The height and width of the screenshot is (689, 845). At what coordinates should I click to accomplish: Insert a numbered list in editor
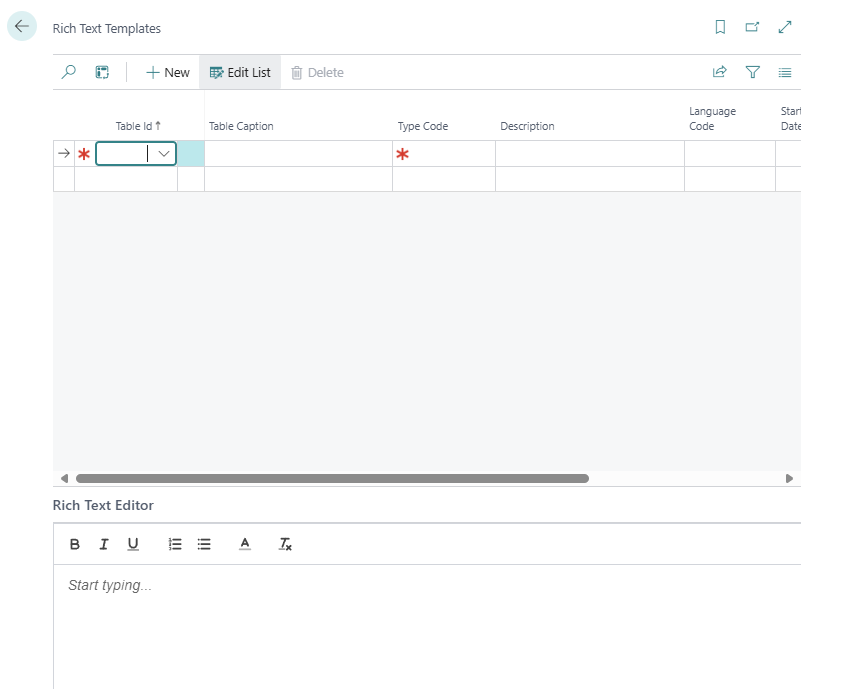(x=175, y=544)
